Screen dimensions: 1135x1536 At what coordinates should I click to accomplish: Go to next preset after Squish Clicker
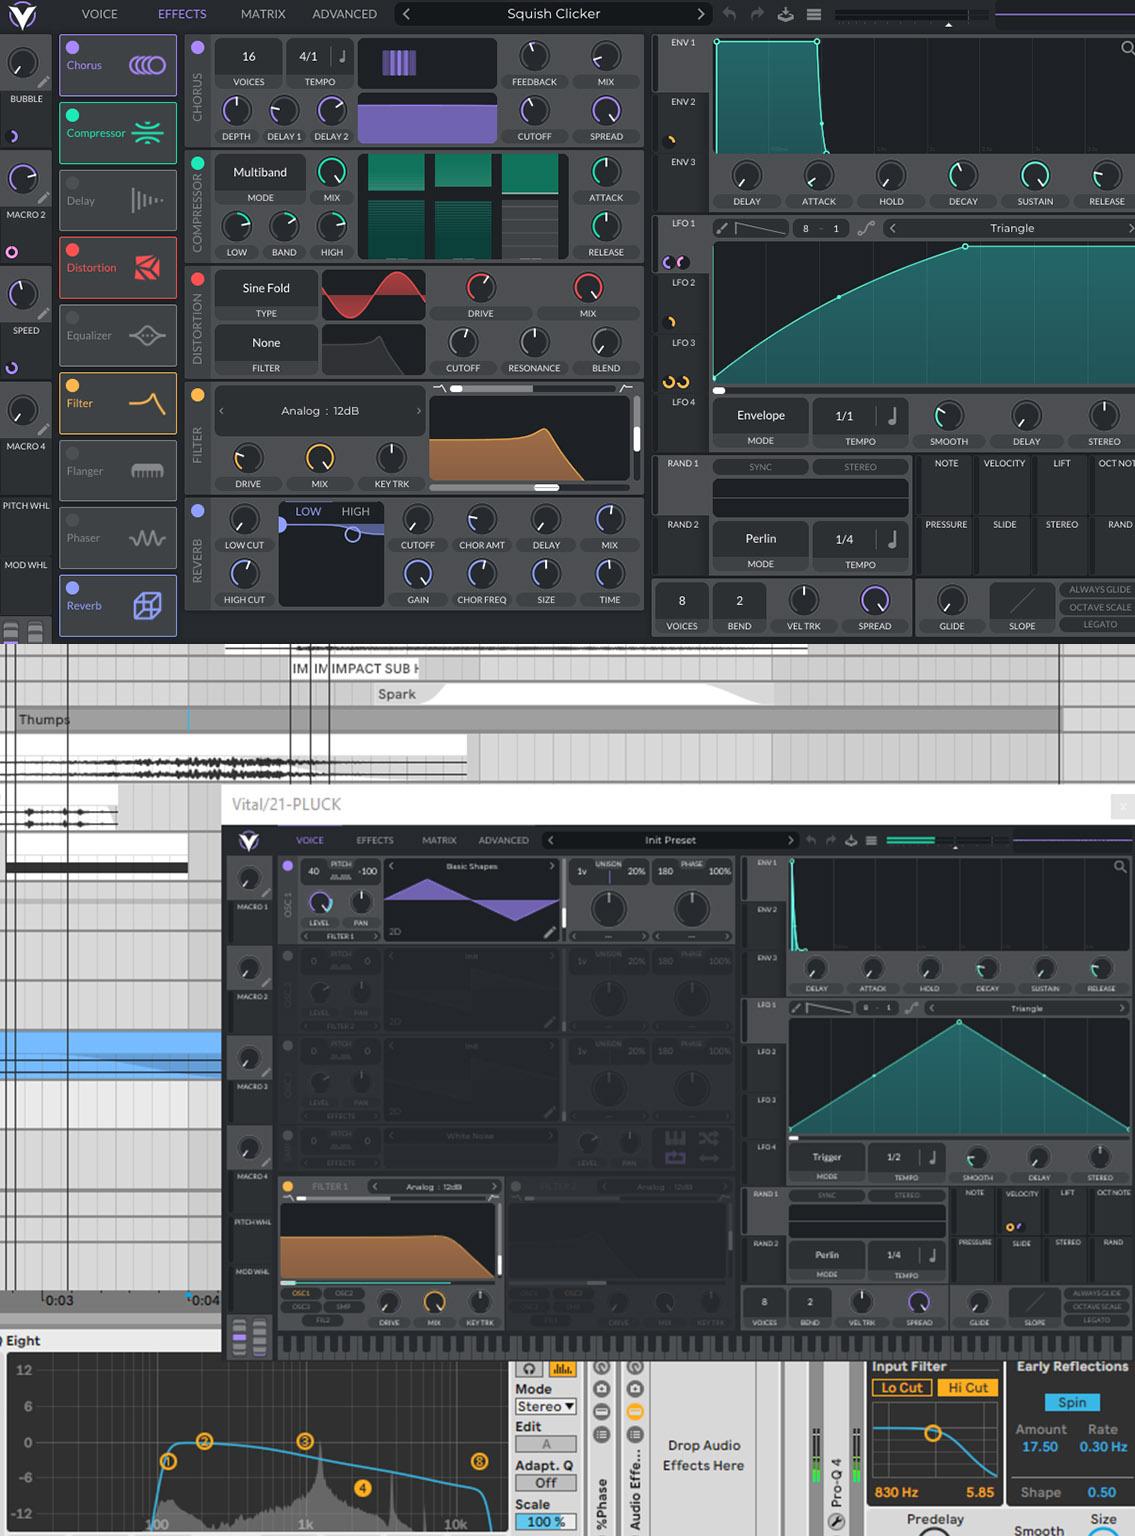click(x=700, y=14)
